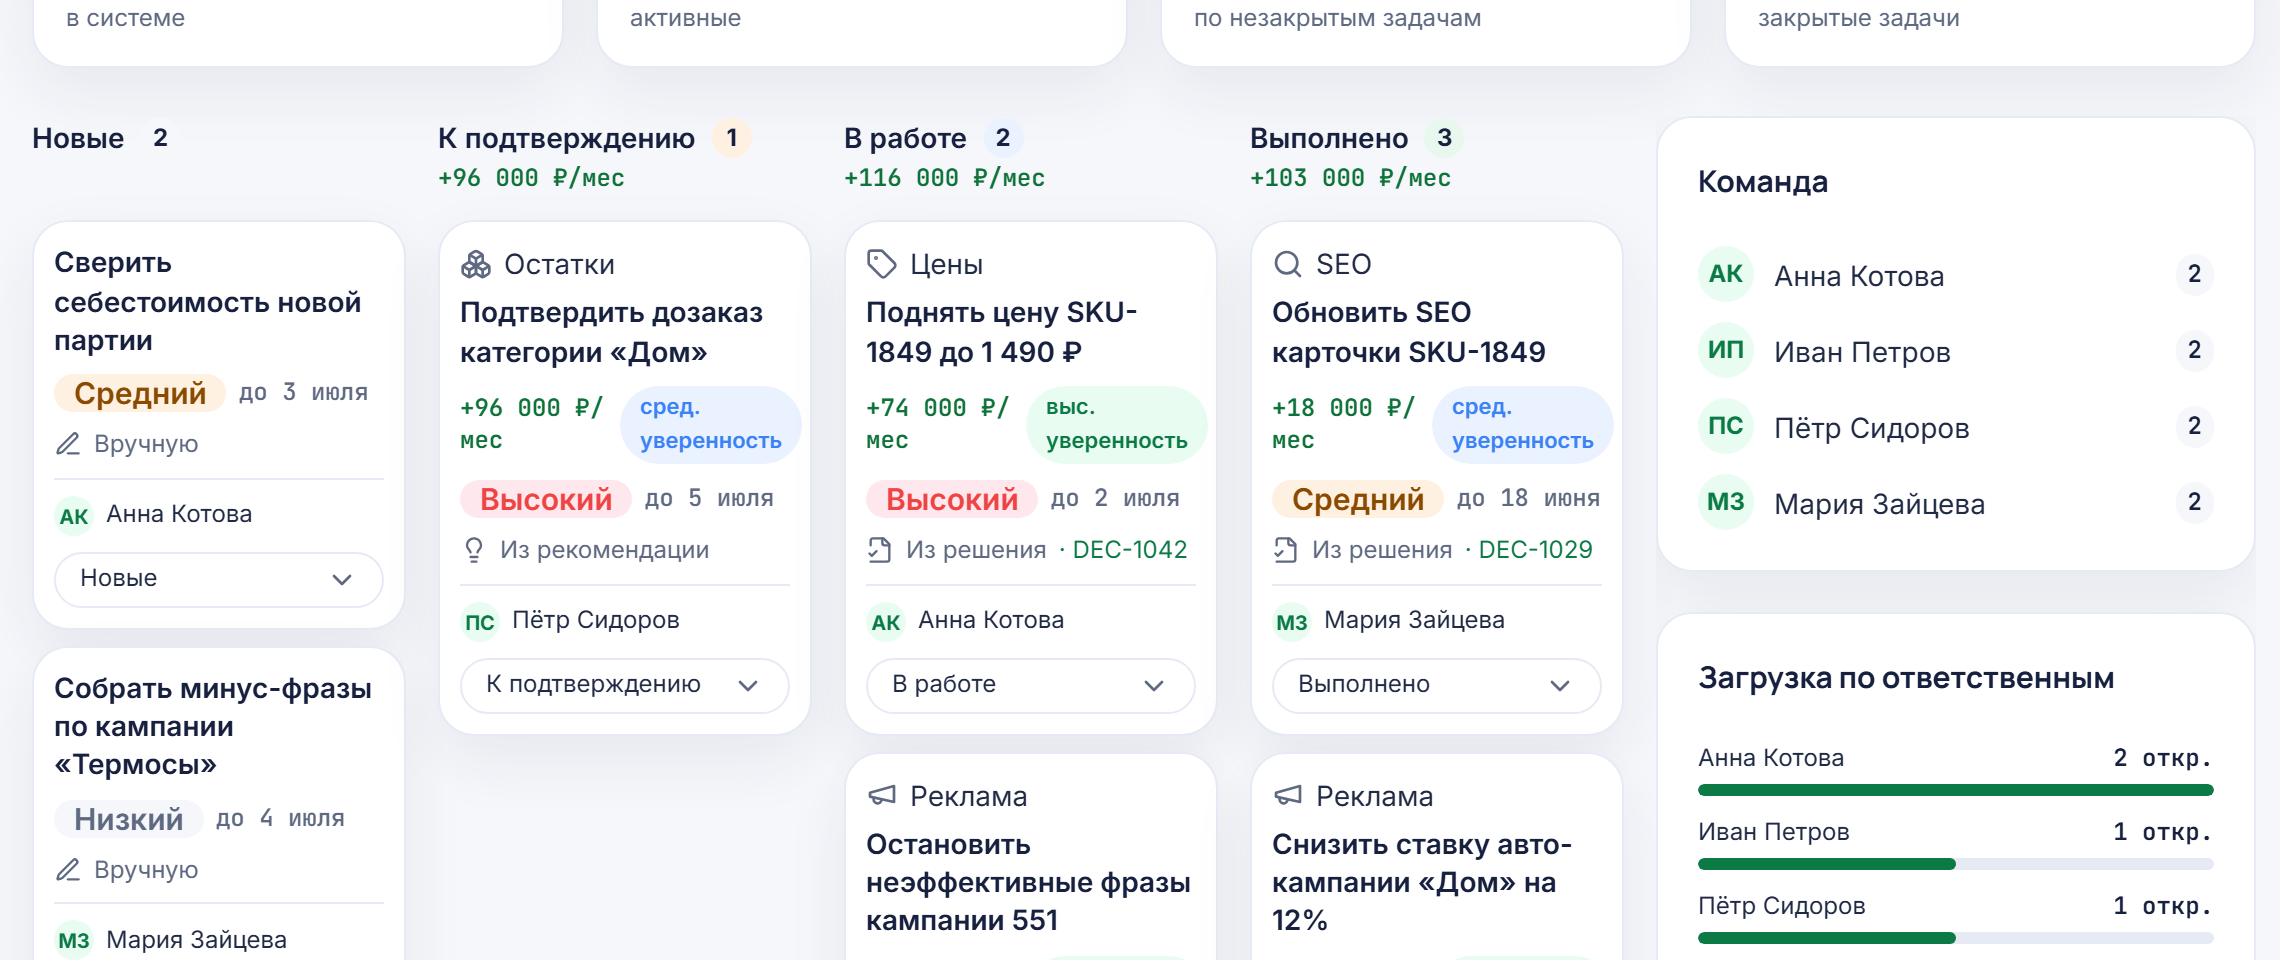The width and height of the screenshot is (2280, 960).
Task: Click Средний priority badge in Обновить SEO card
Action: click(1358, 499)
